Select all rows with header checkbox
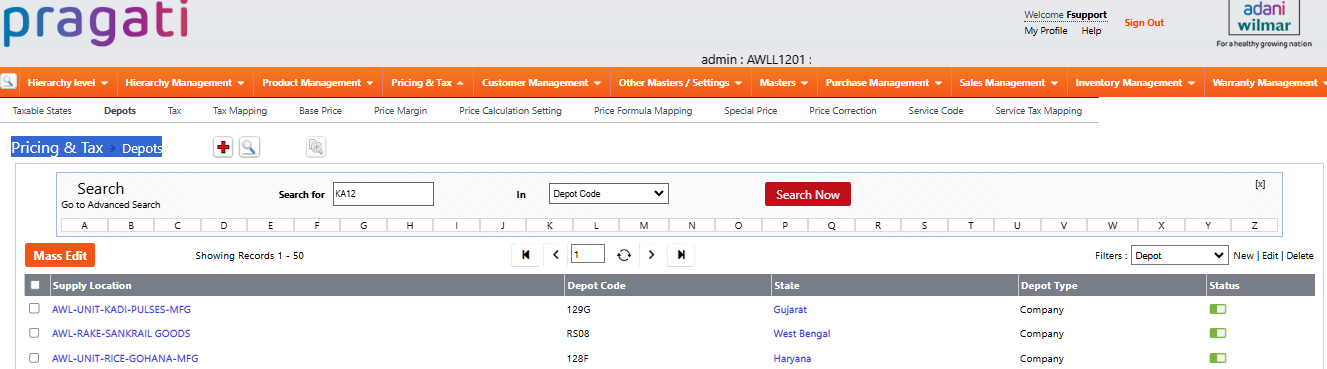The width and height of the screenshot is (1327, 369). click(x=35, y=285)
